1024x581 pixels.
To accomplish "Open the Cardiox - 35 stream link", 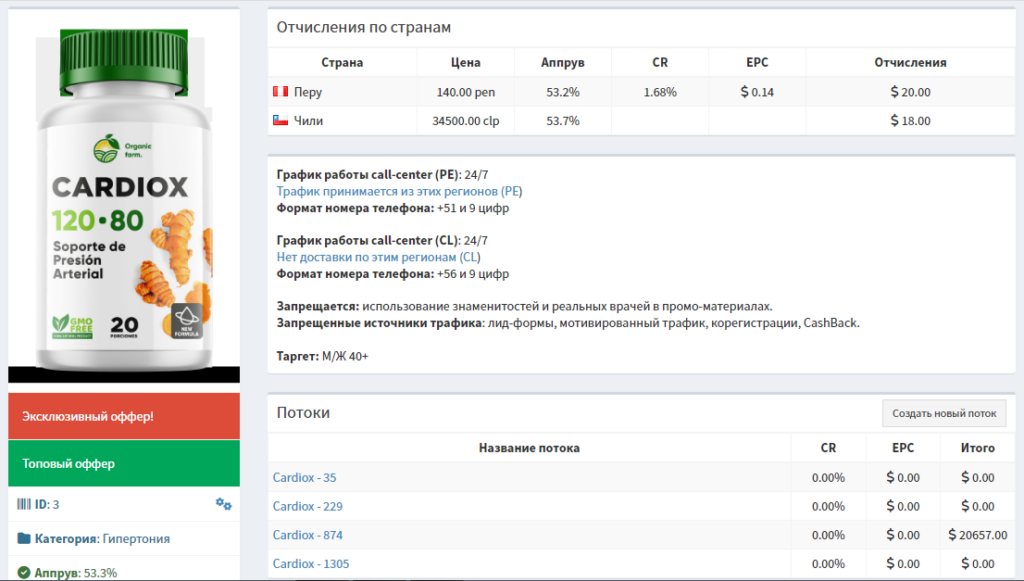I will point(304,478).
